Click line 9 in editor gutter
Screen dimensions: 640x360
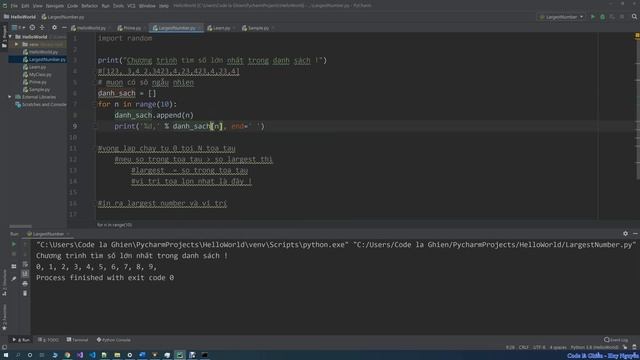75,126
